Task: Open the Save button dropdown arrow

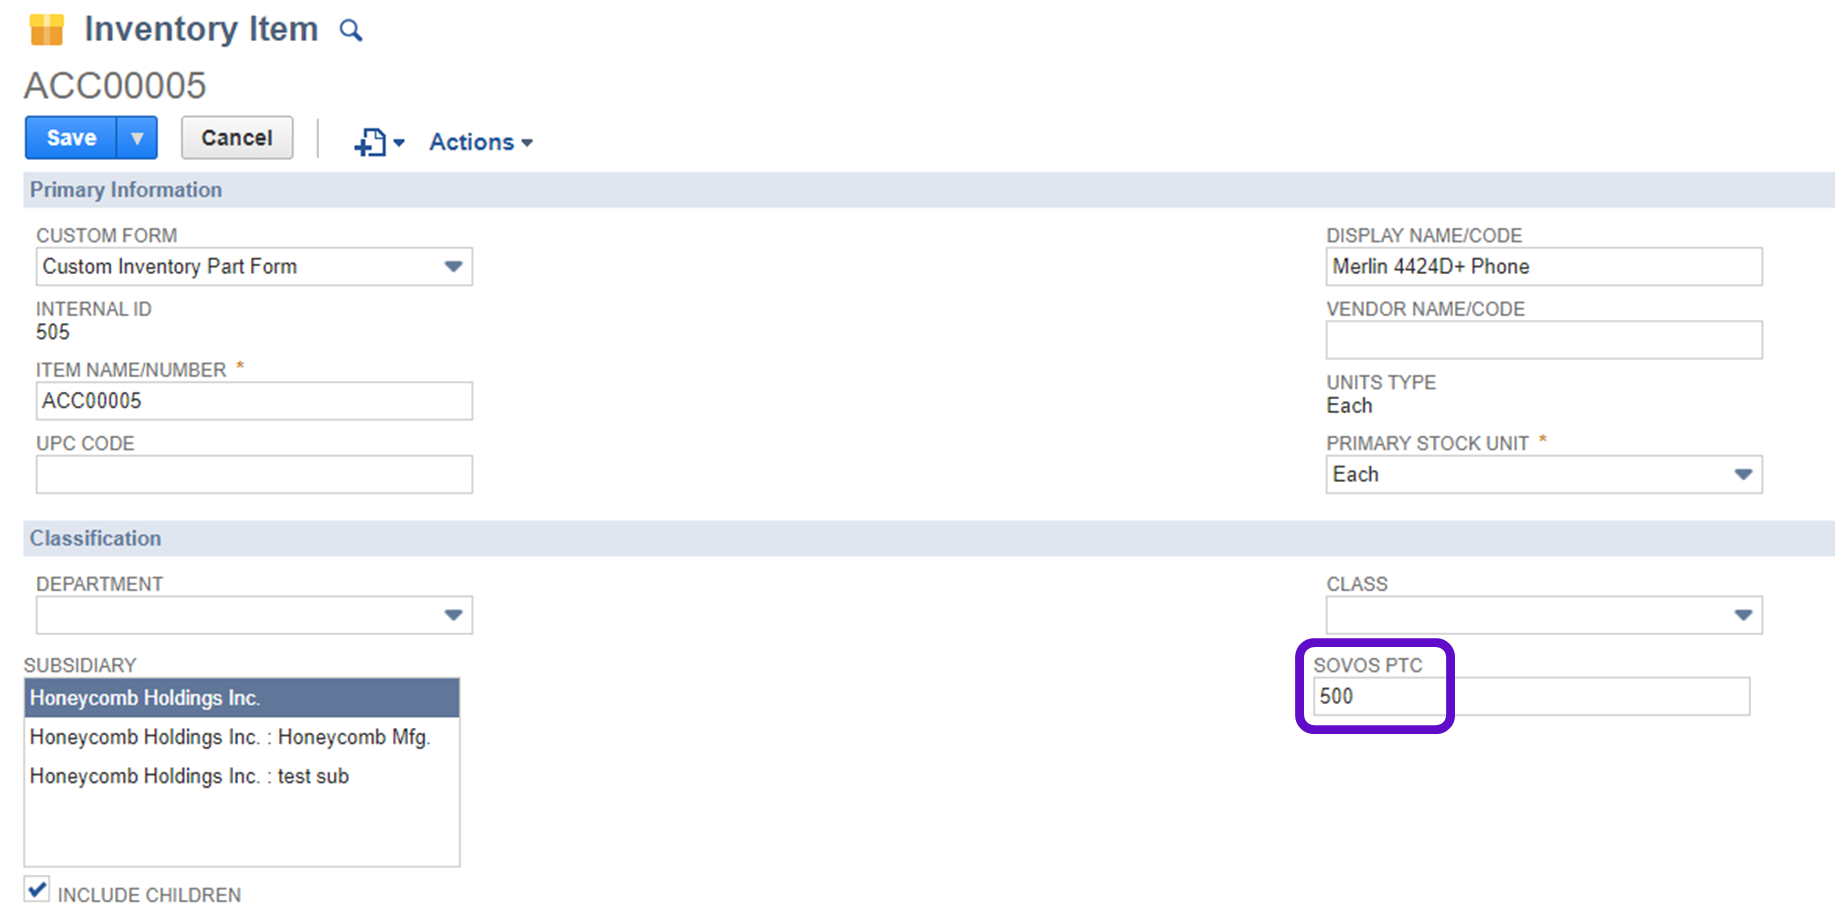Action: tap(137, 138)
